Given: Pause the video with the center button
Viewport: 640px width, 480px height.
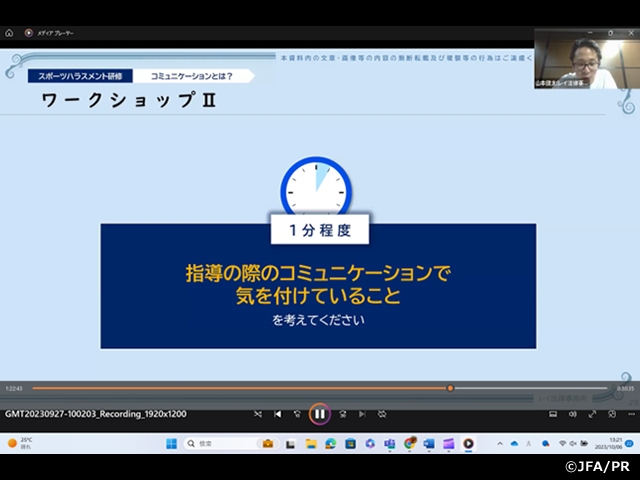Looking at the screenshot, I should (x=319, y=413).
